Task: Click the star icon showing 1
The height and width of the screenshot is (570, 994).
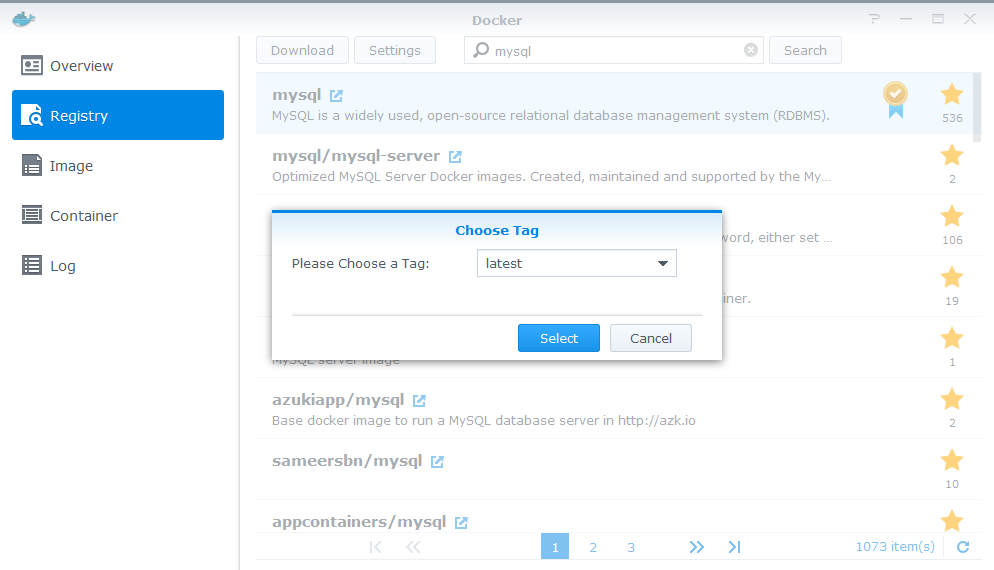Action: click(x=952, y=338)
